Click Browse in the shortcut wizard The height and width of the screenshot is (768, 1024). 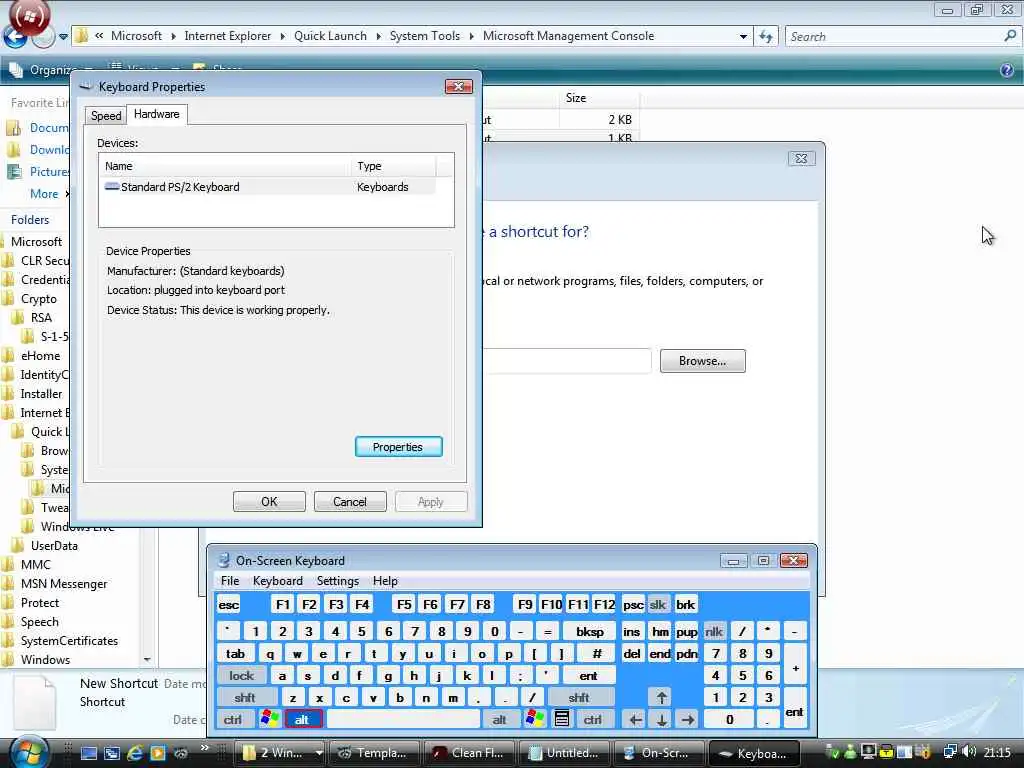(703, 360)
